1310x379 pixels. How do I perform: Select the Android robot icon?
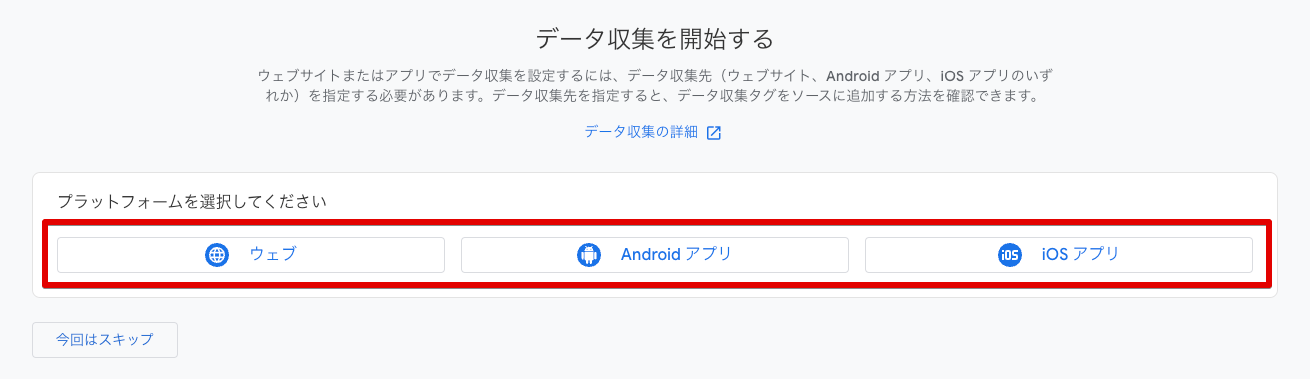pyautogui.click(x=589, y=255)
